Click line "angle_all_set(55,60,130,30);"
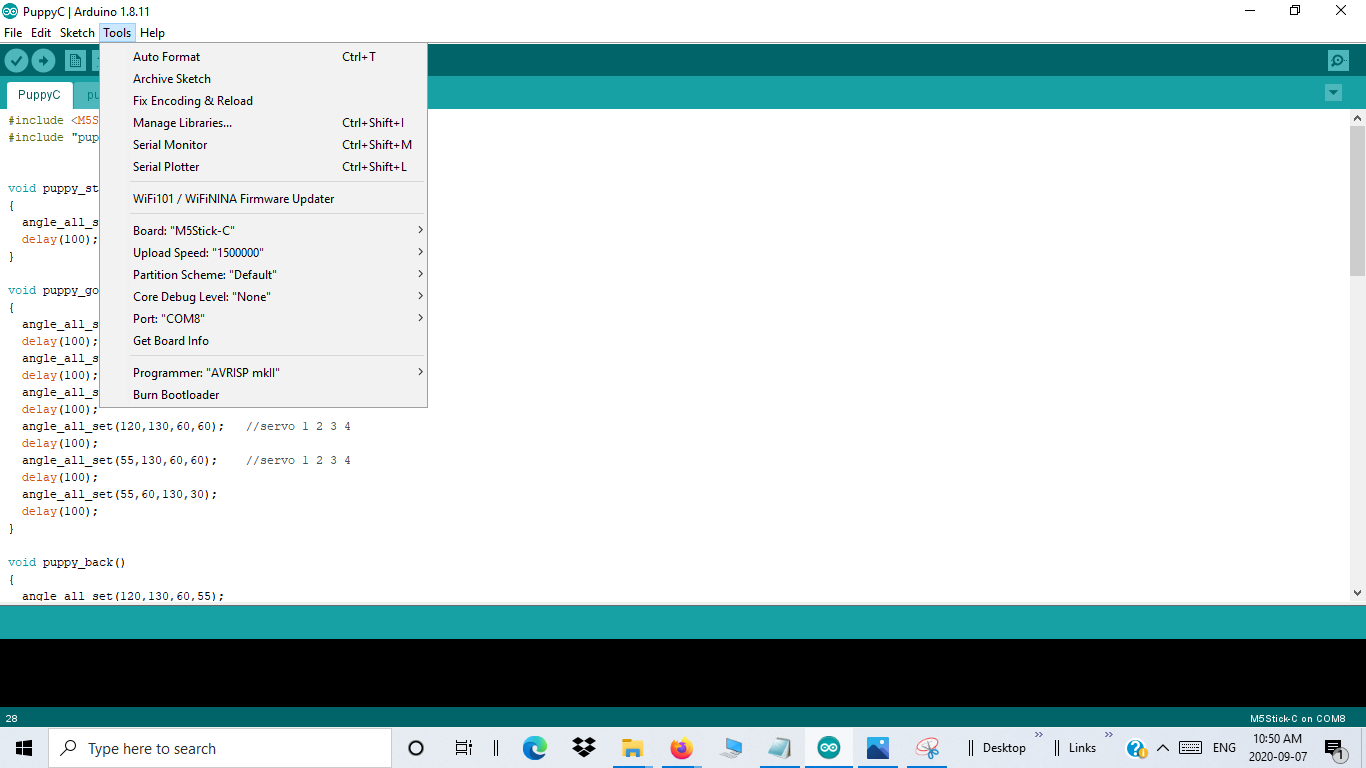This screenshot has height=768, width=1366. (x=119, y=494)
